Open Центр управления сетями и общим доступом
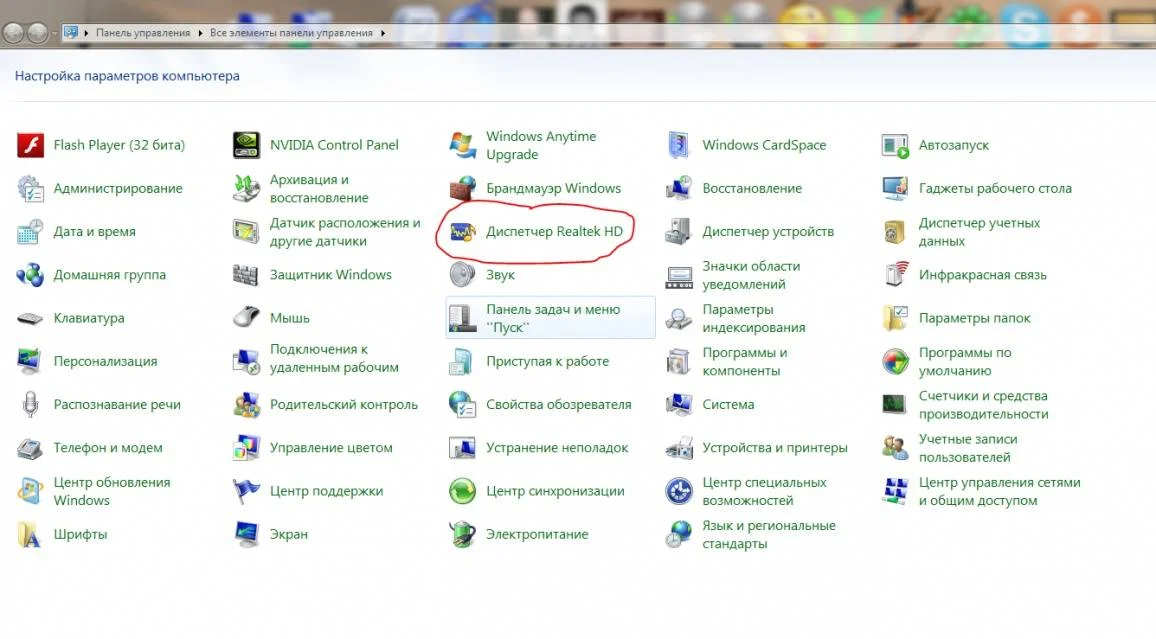The width and height of the screenshot is (1156, 639). (1000, 492)
